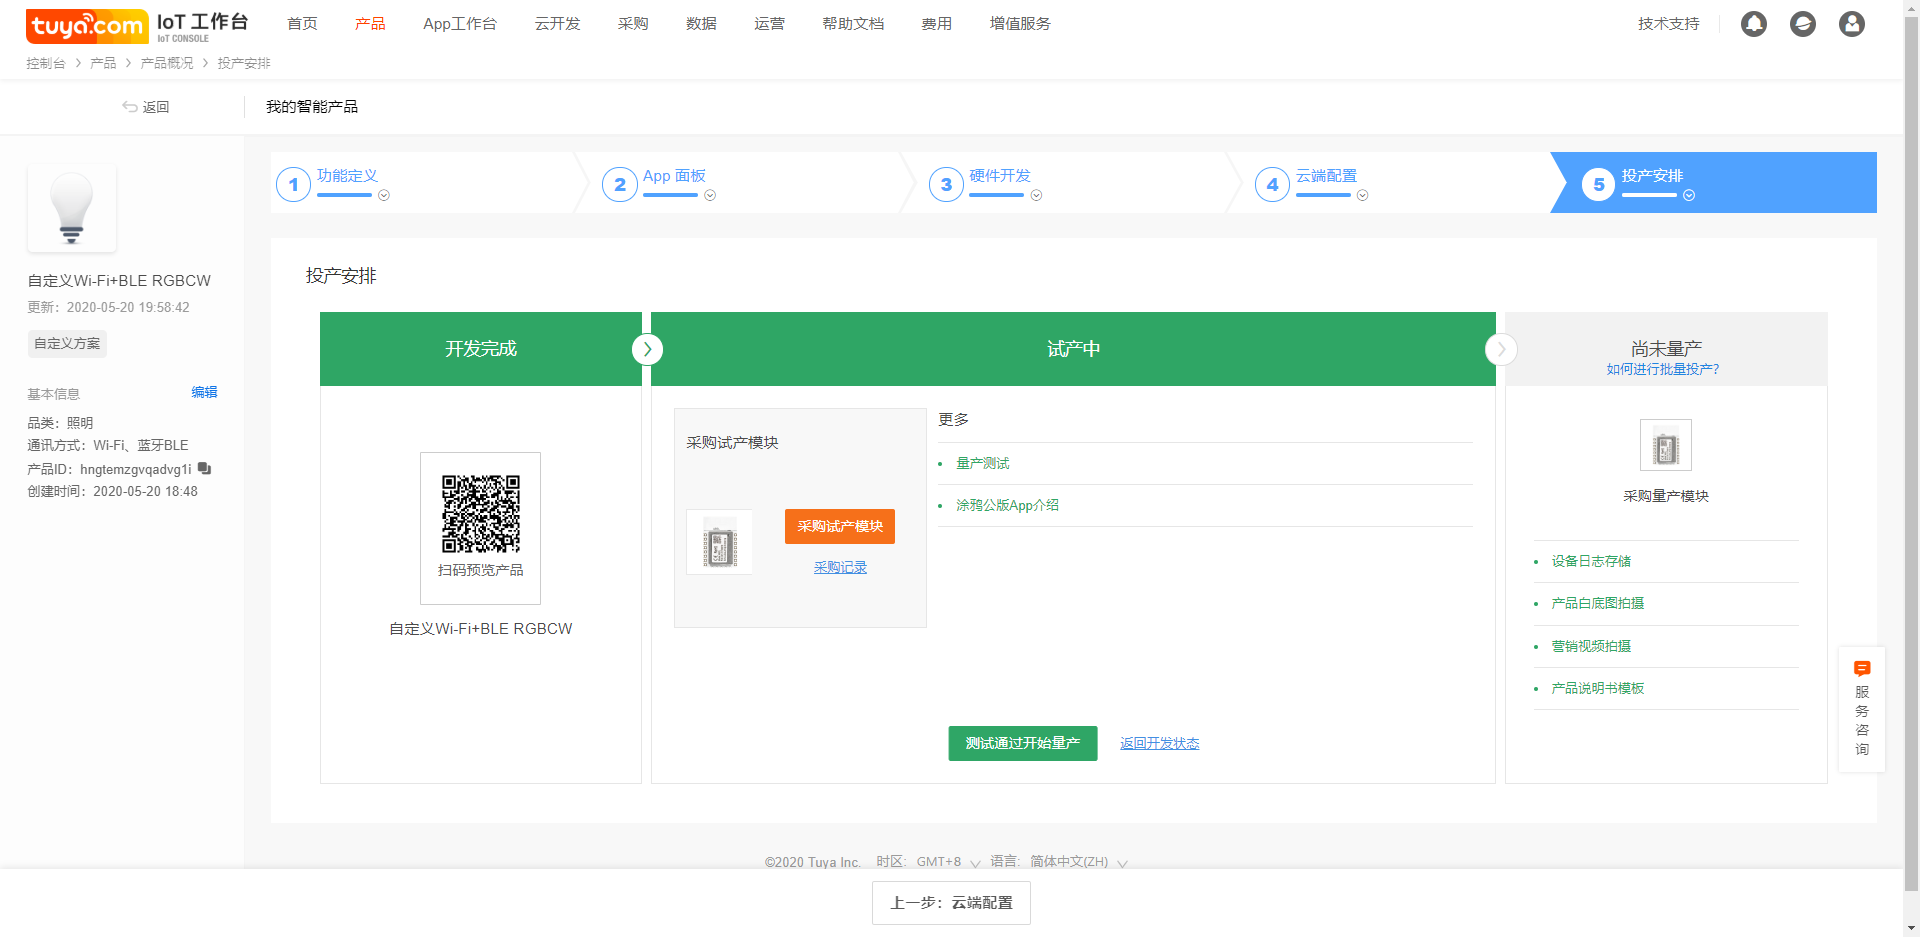Click the tuya.com logo
Image resolution: width=1920 pixels, height=937 pixels.
pyautogui.click(x=87, y=26)
